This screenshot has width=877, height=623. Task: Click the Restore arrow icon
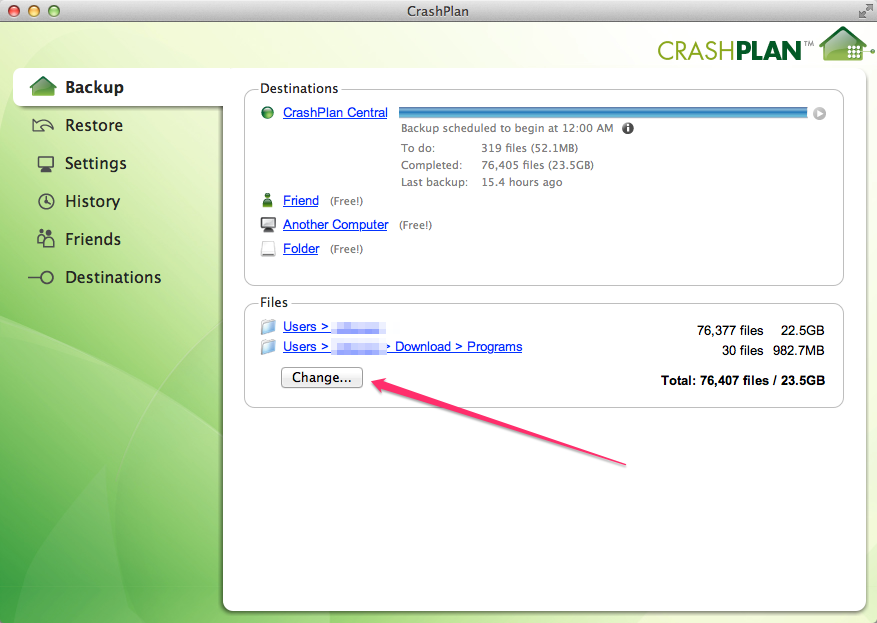pyautogui.click(x=43, y=125)
